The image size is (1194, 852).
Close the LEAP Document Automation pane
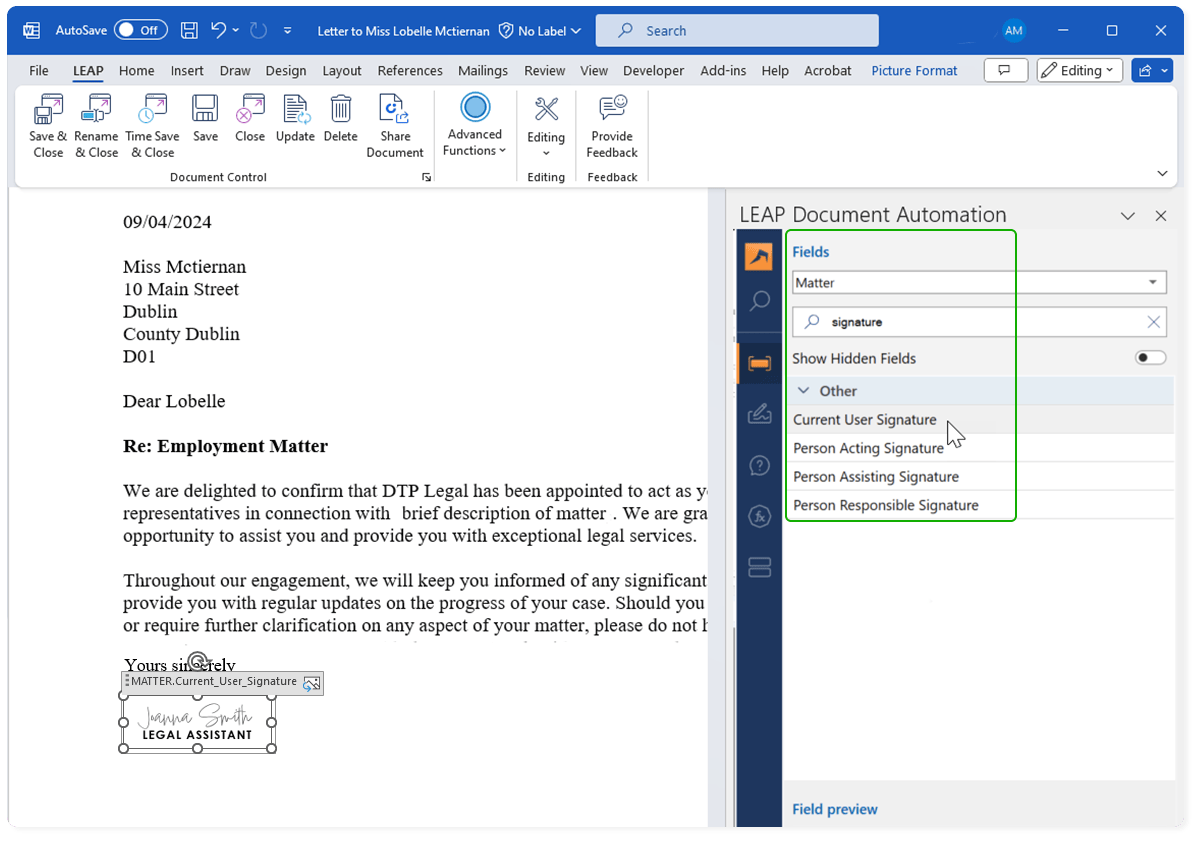pyautogui.click(x=1160, y=216)
